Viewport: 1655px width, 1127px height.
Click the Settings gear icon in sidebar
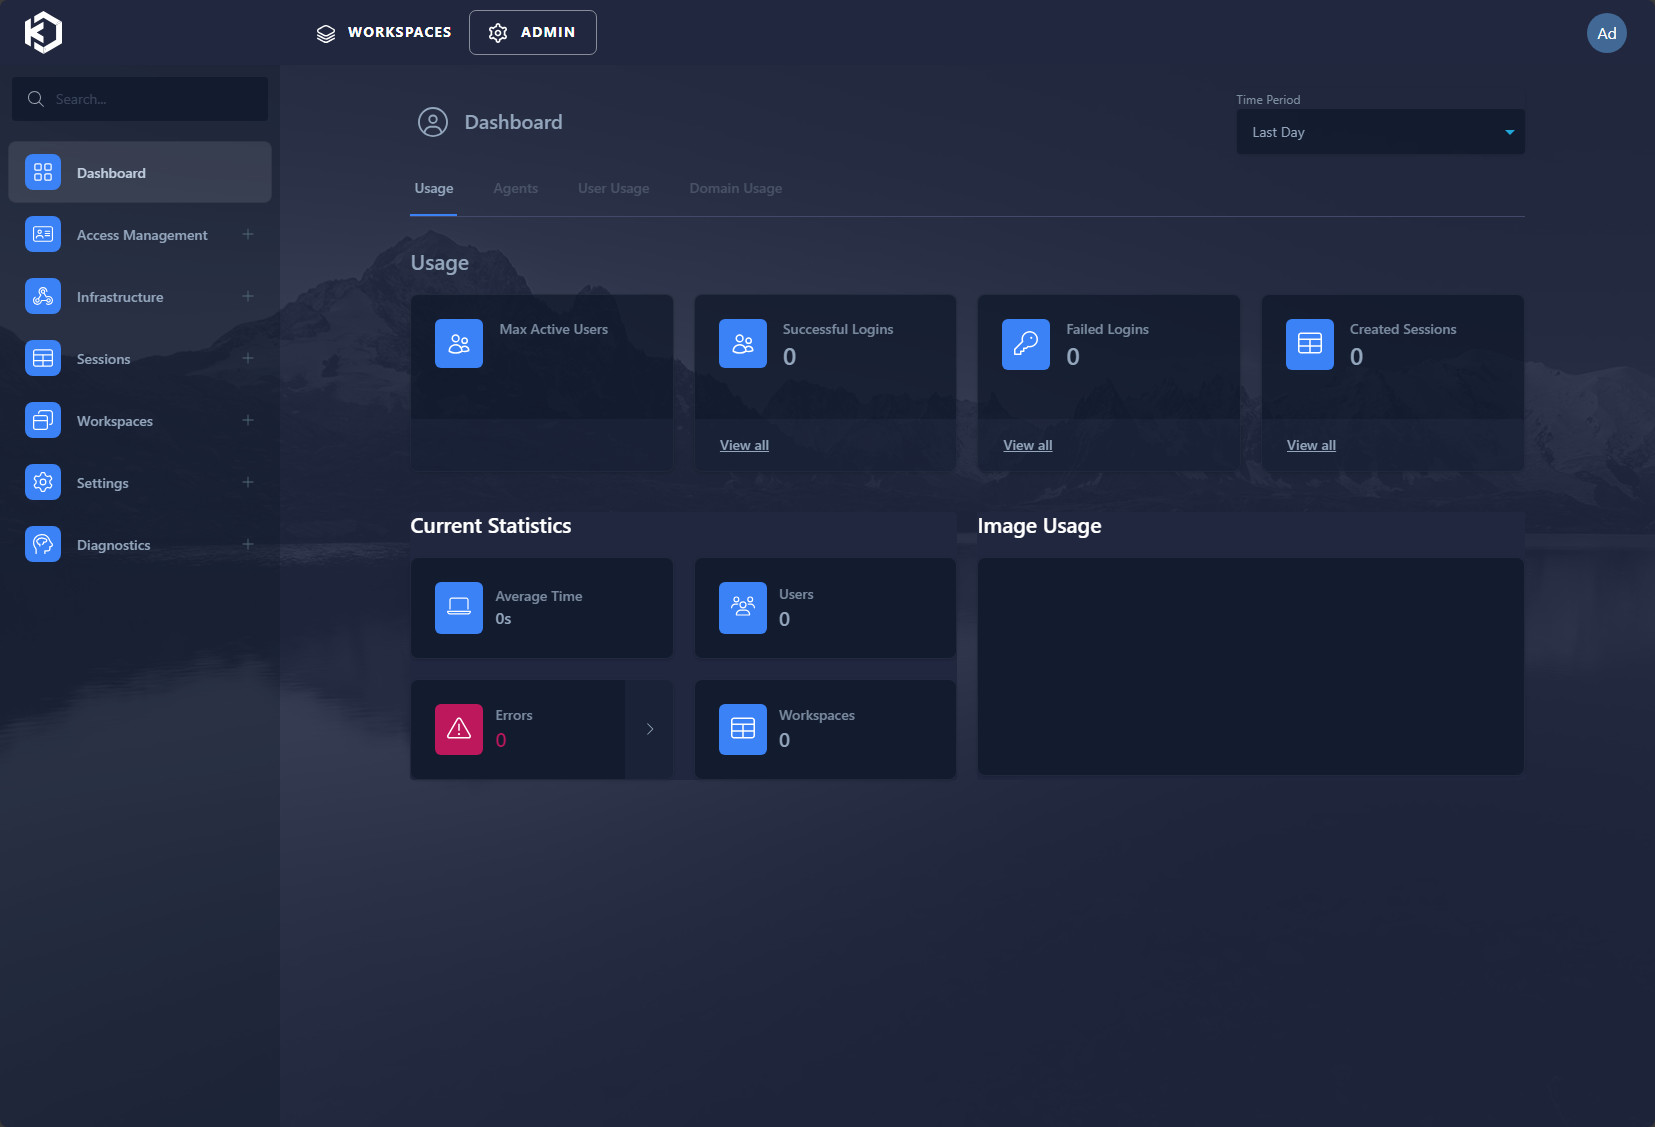click(43, 483)
